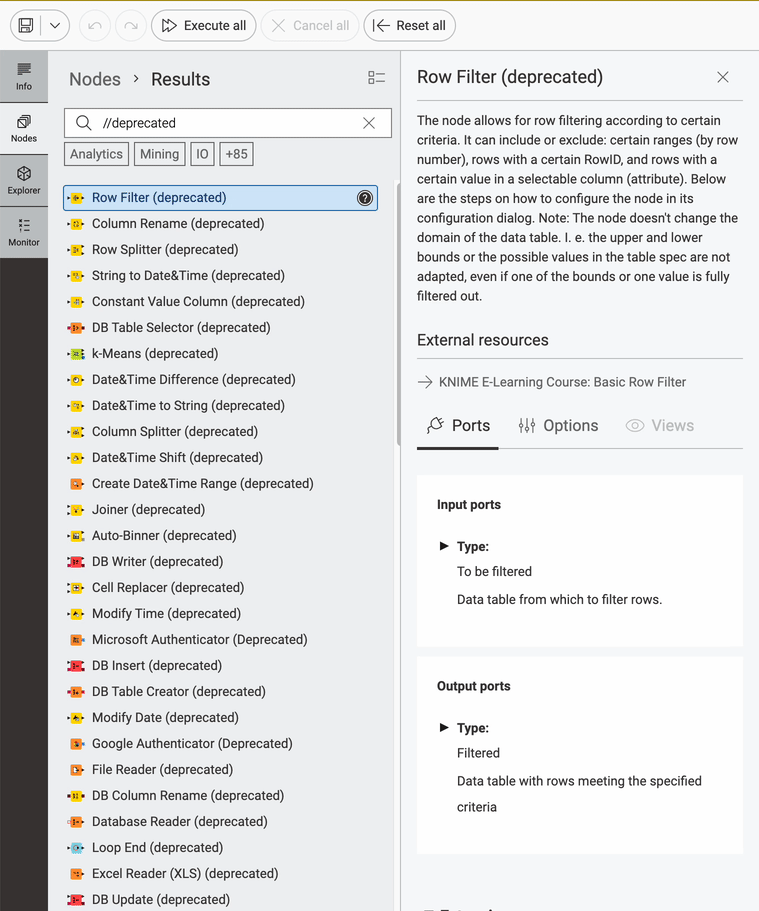Switch to the Options tab
The image size is (759, 911).
pyautogui.click(x=557, y=426)
